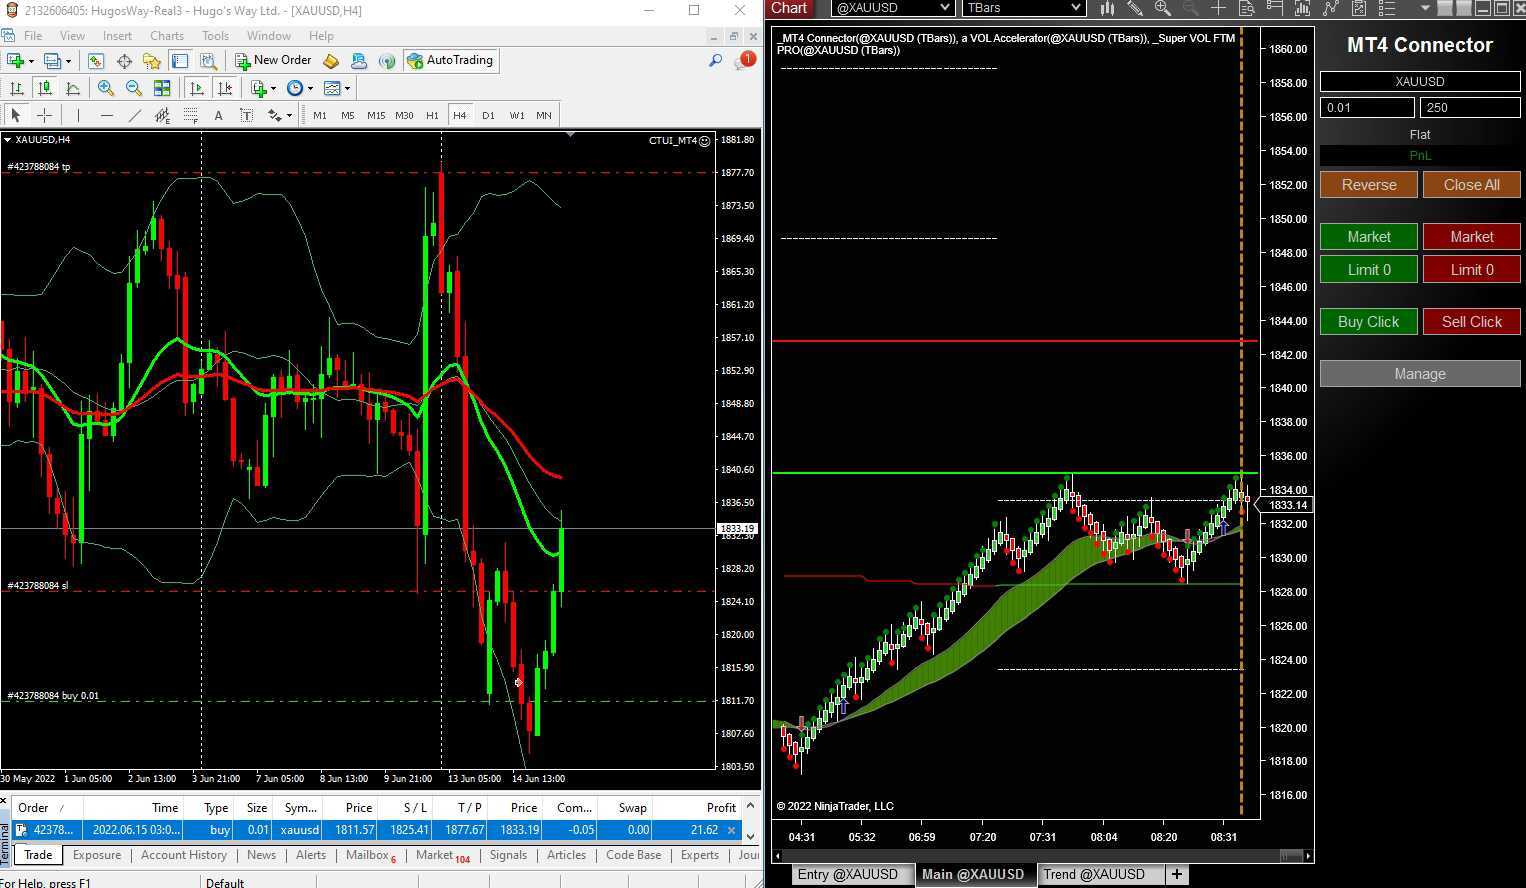The height and width of the screenshot is (888, 1526).
Task: Click the NinjaTrader zoom in icon
Action: tap(1162, 8)
